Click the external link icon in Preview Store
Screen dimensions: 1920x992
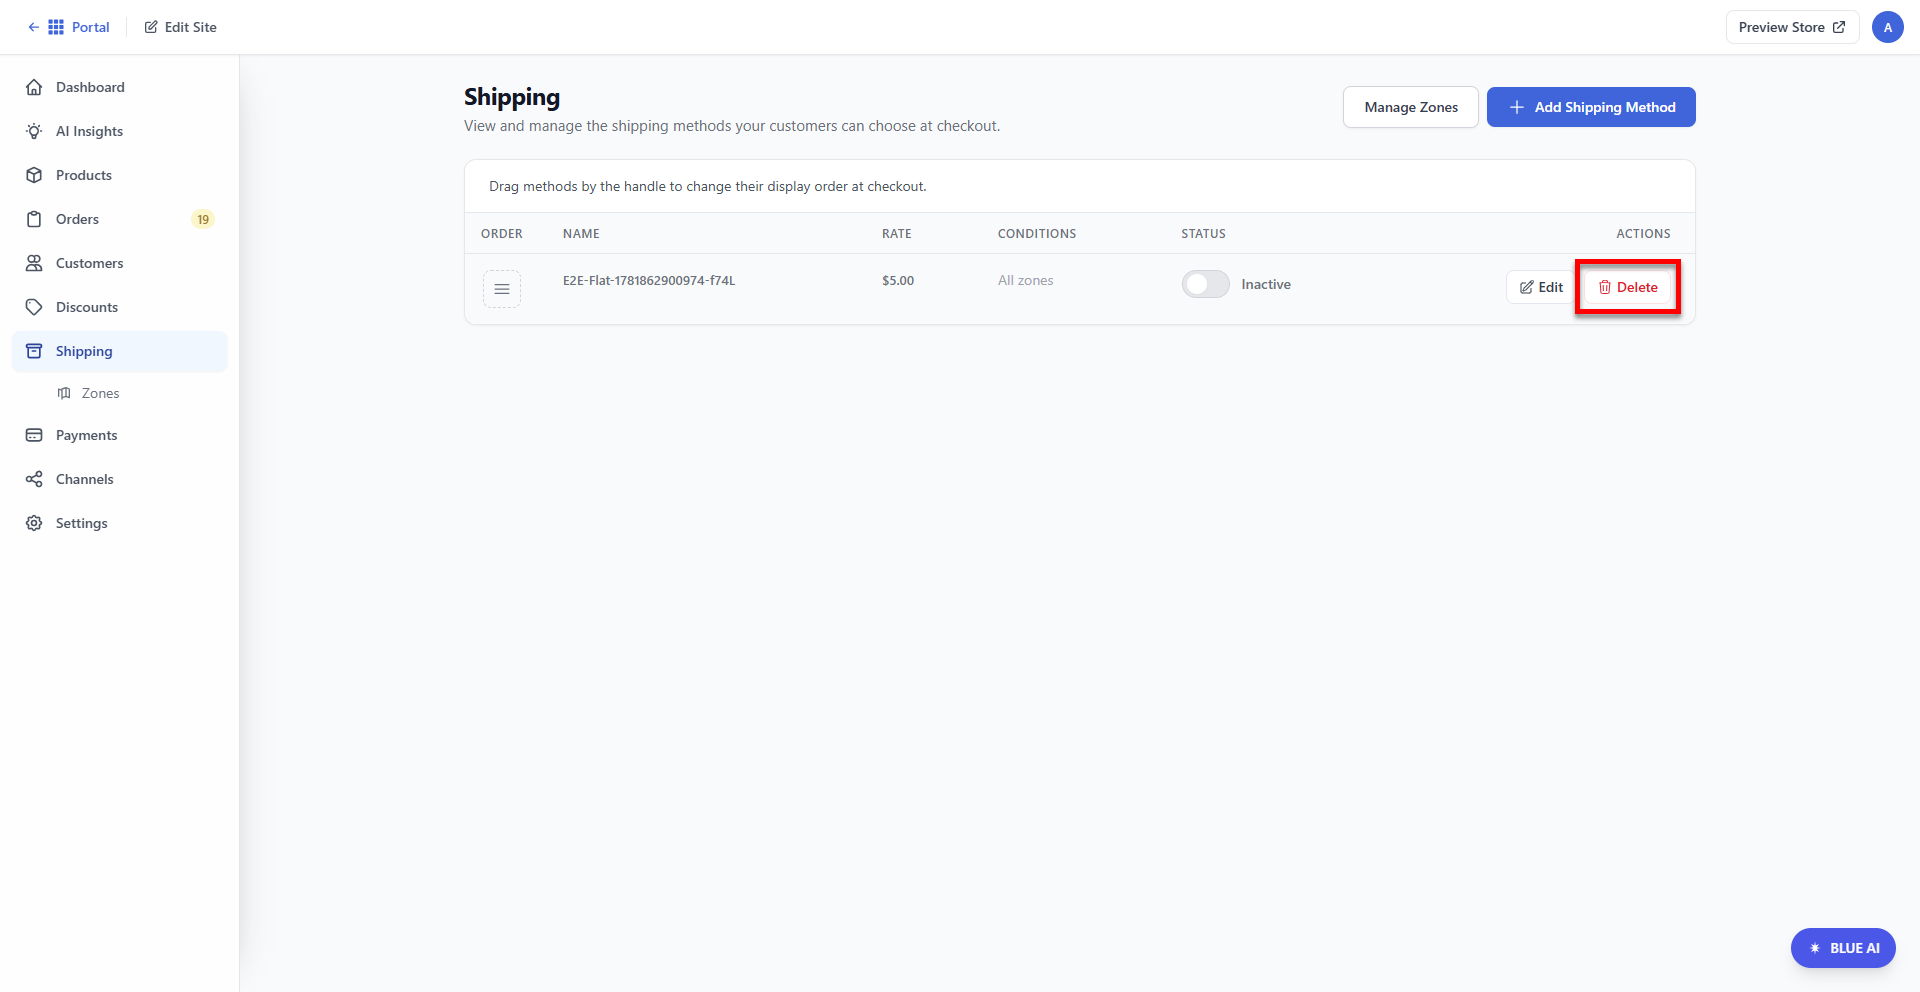tap(1838, 27)
